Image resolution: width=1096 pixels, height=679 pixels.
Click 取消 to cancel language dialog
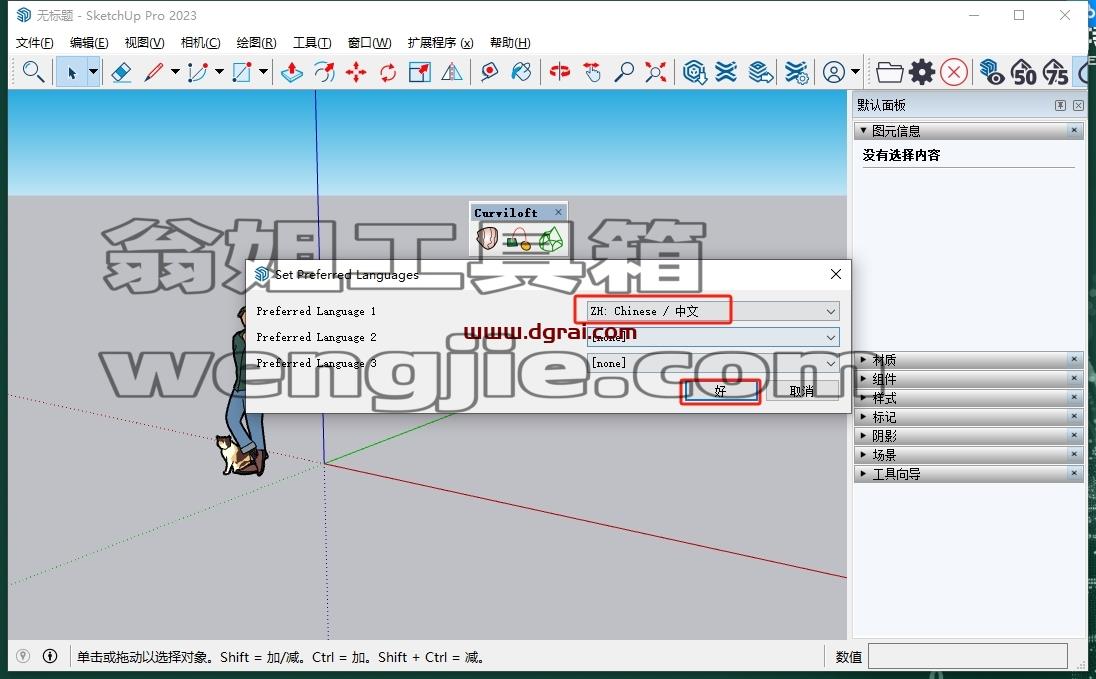[802, 391]
